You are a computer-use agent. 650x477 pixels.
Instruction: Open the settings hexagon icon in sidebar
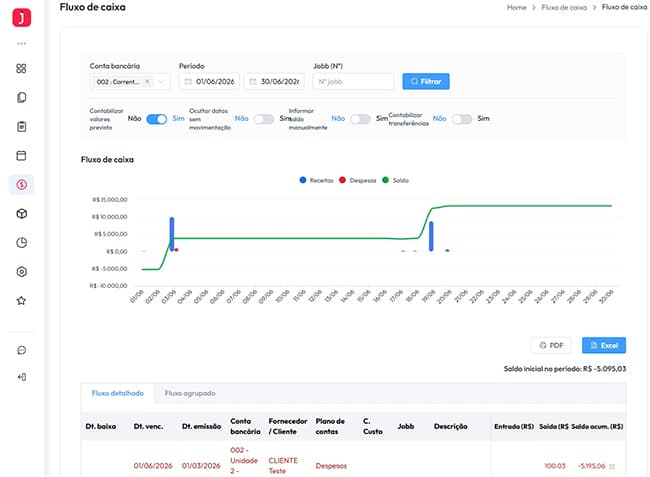click(22, 272)
